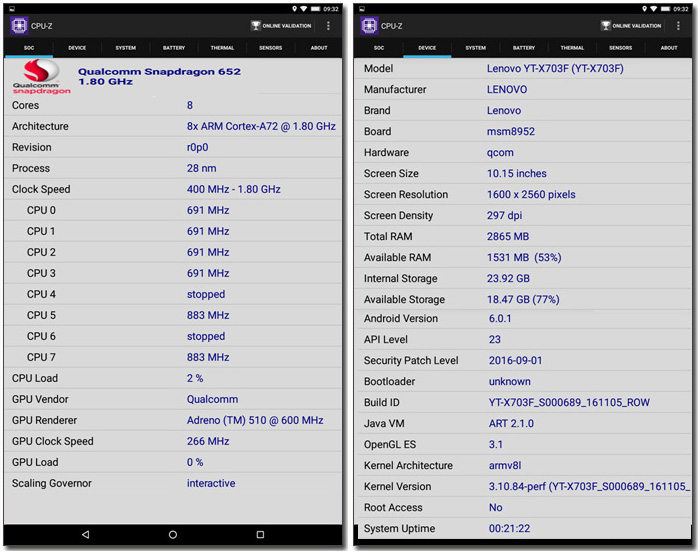This screenshot has width=700, height=555.
Task: Tap Available RAM value "1531 MB (53%)"
Action: tap(524, 258)
